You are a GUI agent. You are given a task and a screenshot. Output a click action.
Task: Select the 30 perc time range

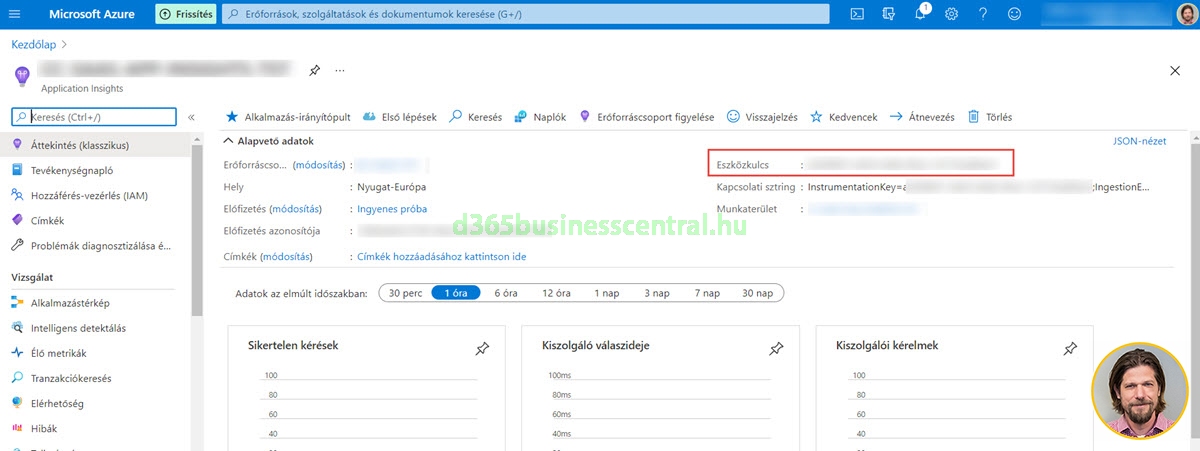tap(405, 293)
